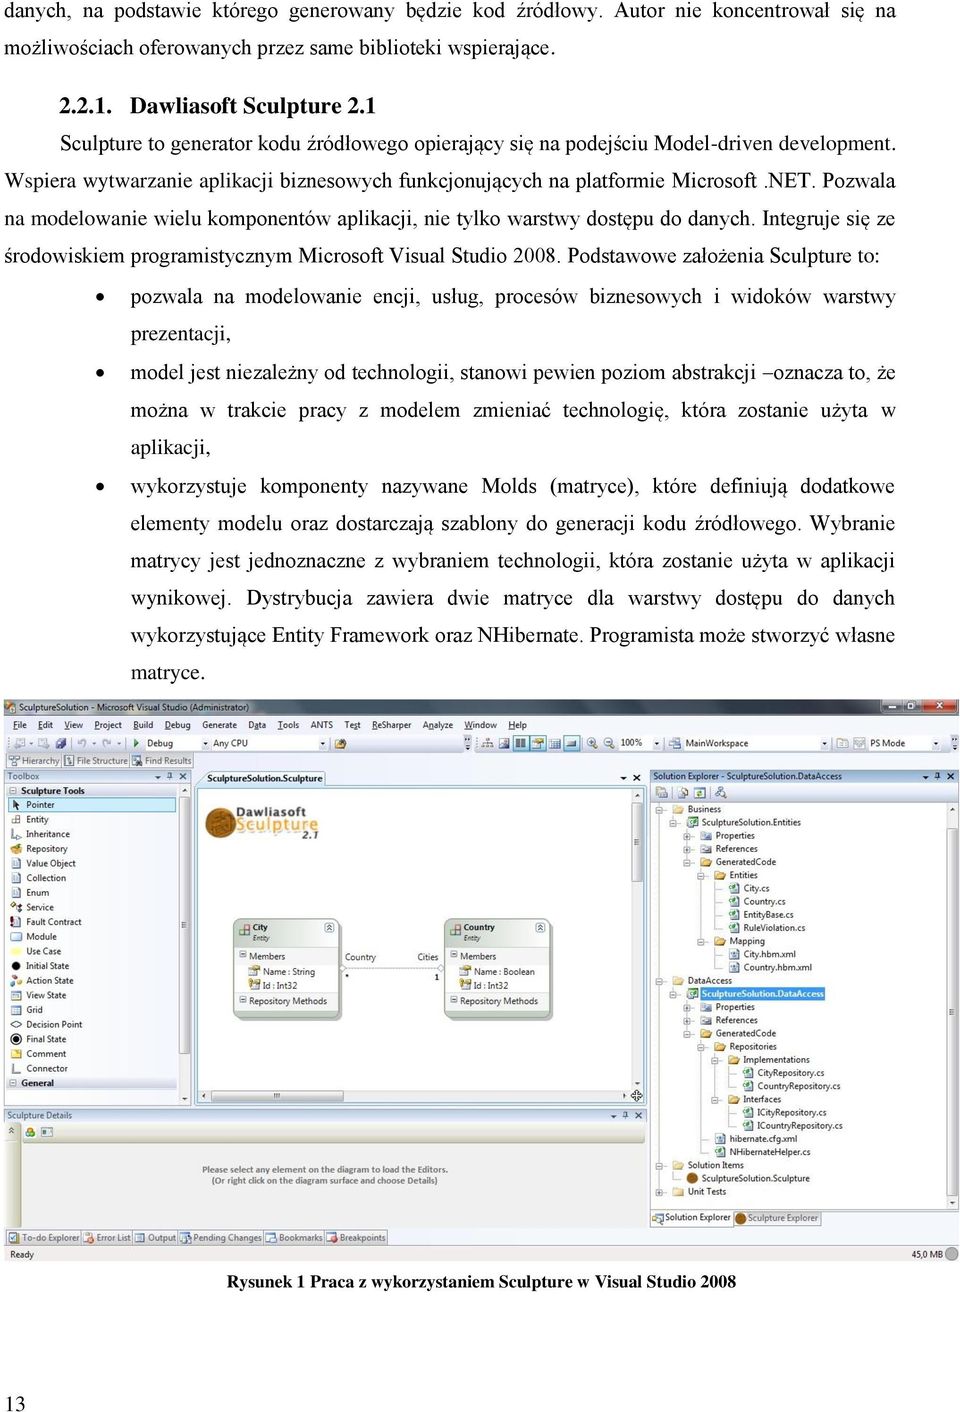Open the ANTS menu
960x1412 pixels.
(322, 725)
